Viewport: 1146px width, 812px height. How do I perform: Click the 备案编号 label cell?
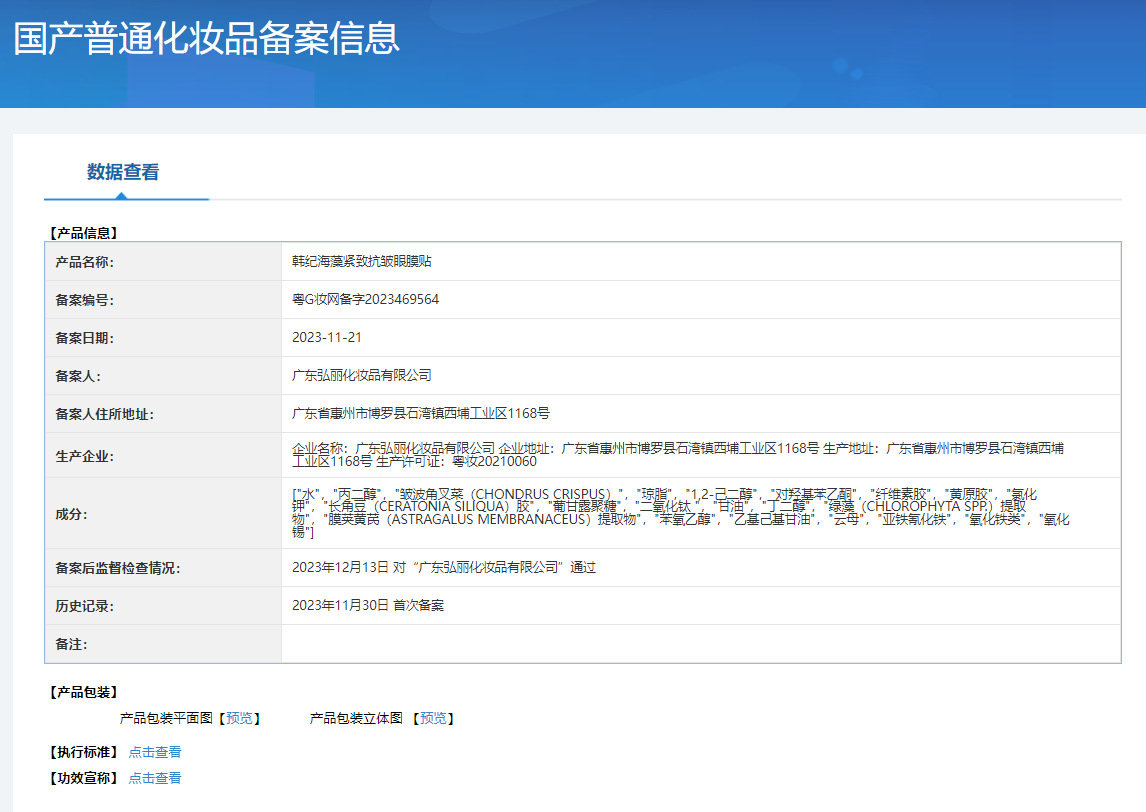163,300
